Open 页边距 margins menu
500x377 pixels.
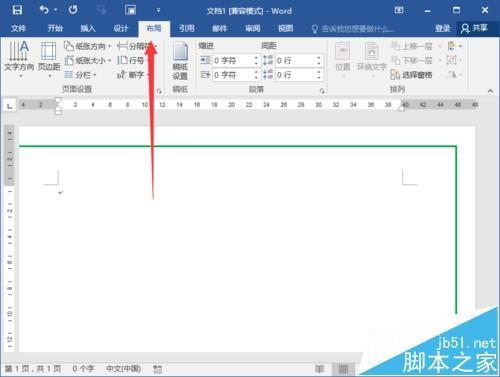click(x=49, y=60)
